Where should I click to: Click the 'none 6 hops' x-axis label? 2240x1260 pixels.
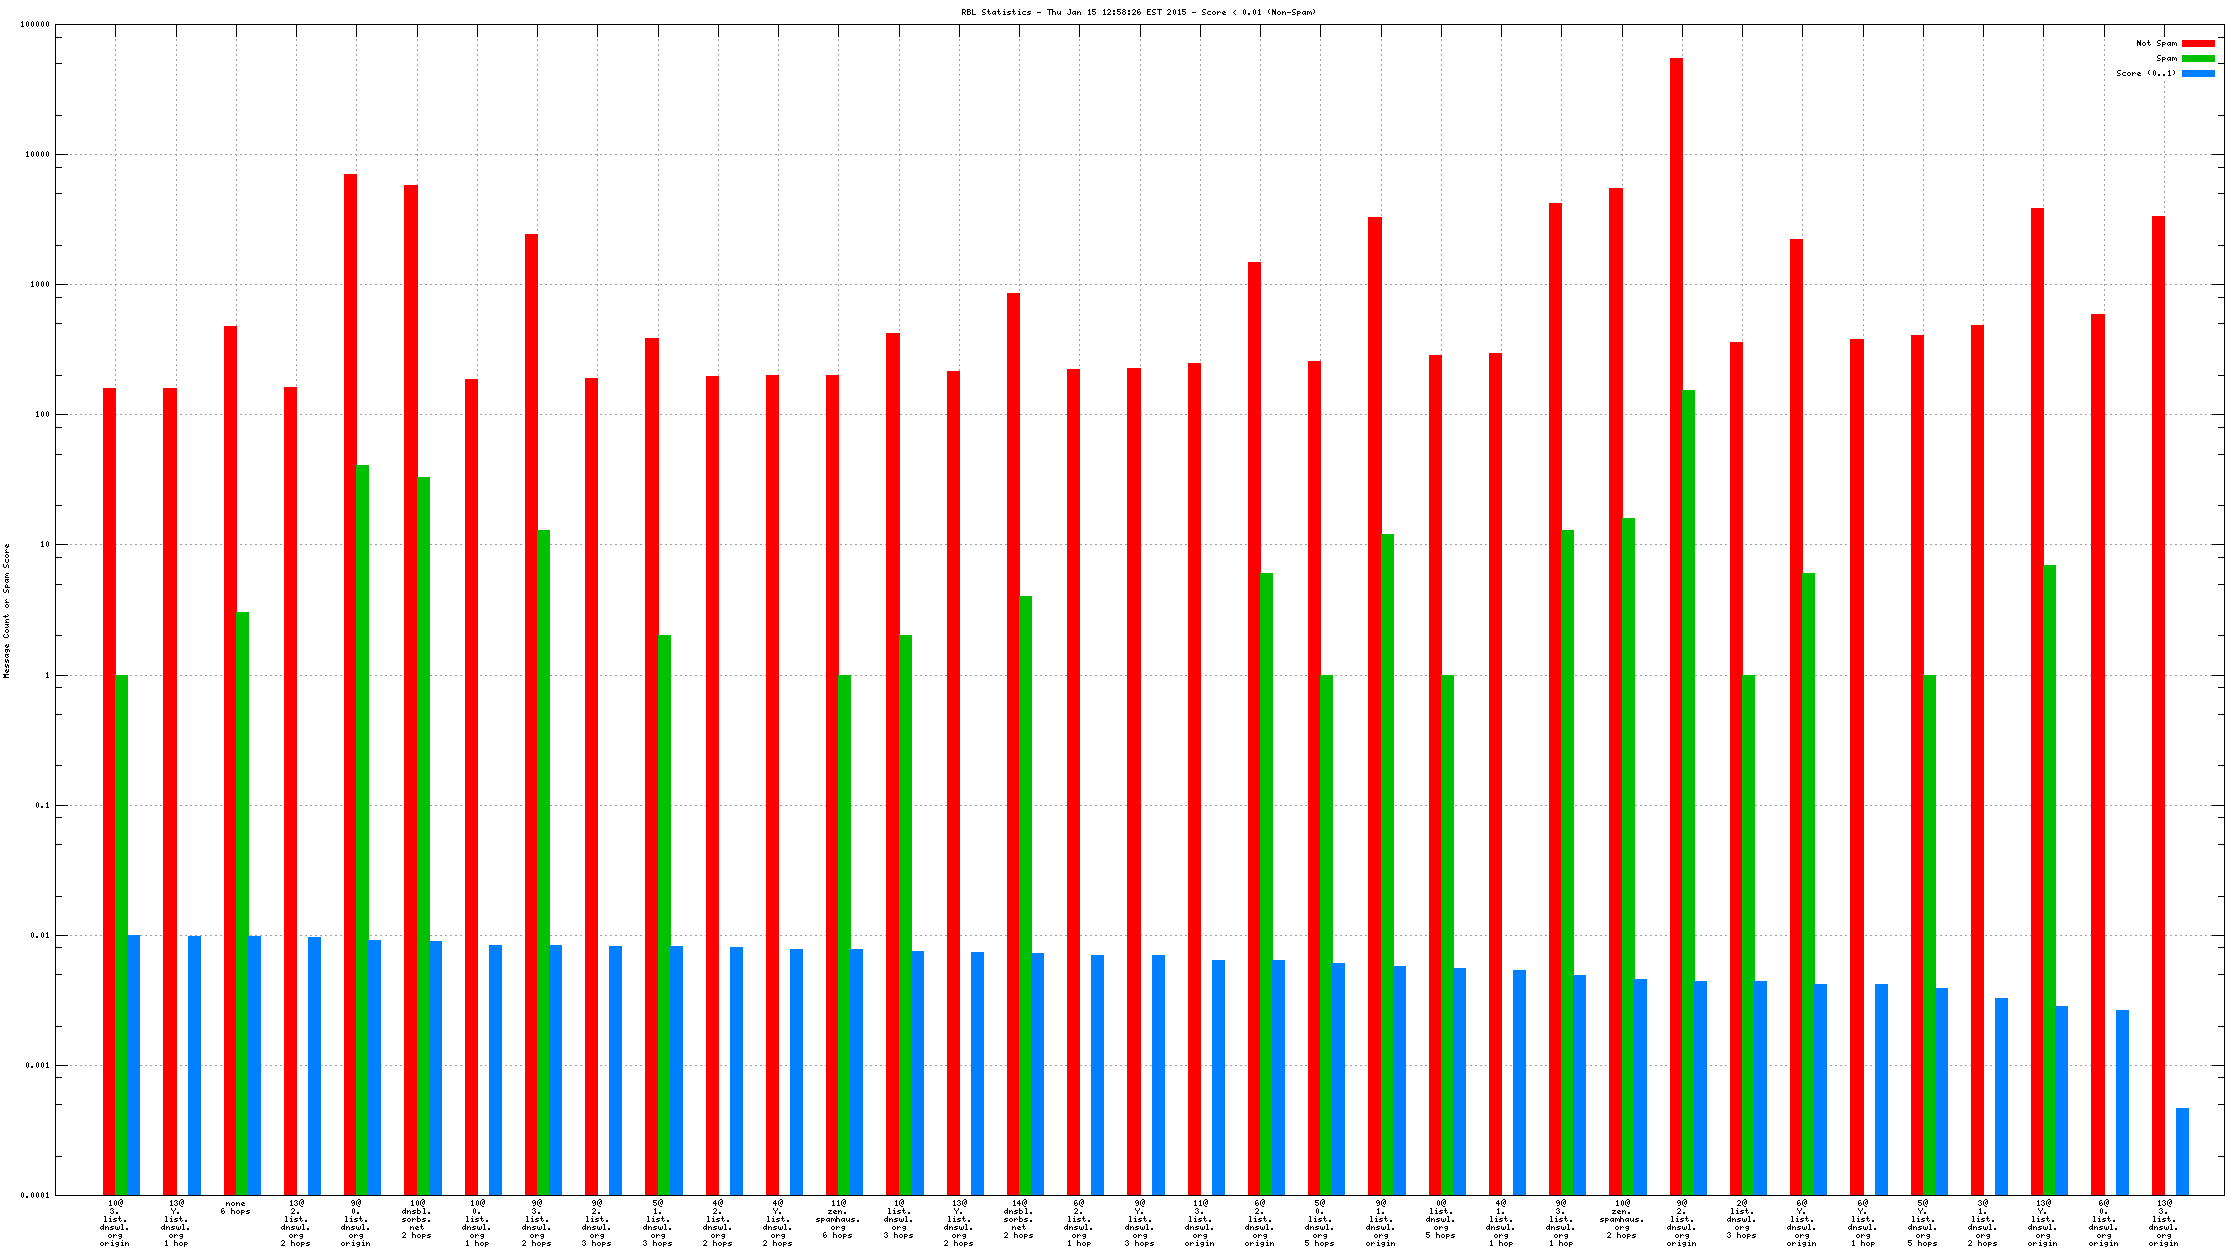tap(236, 1207)
